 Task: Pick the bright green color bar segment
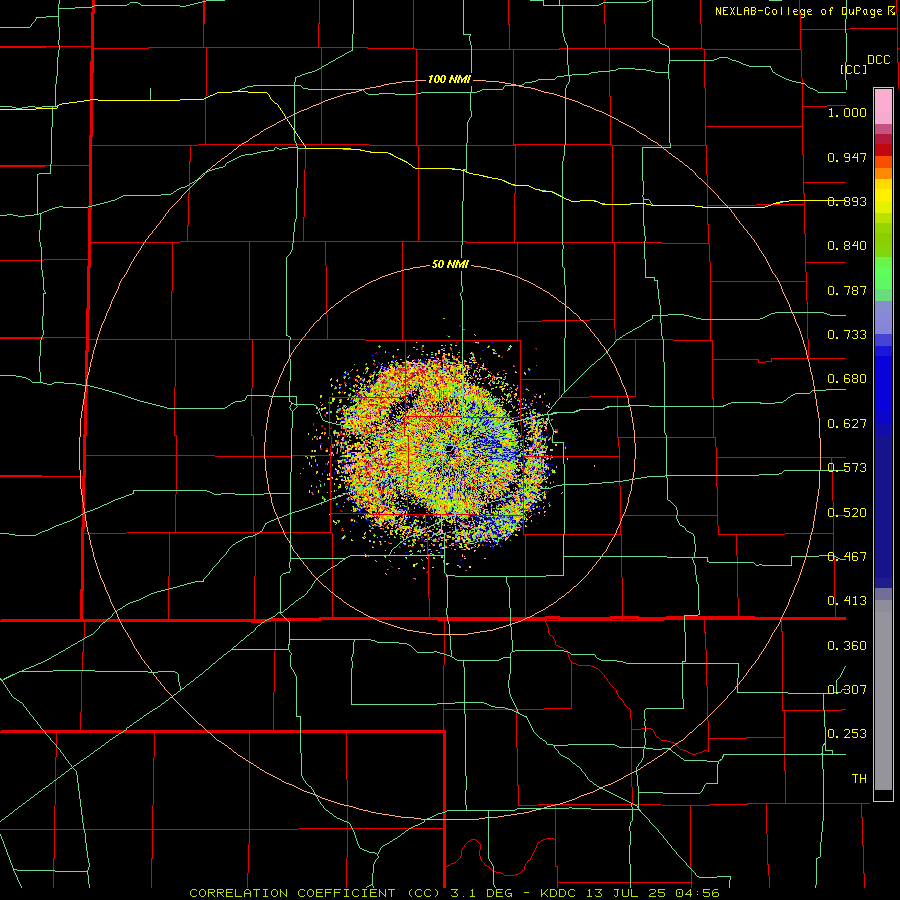pos(883,273)
